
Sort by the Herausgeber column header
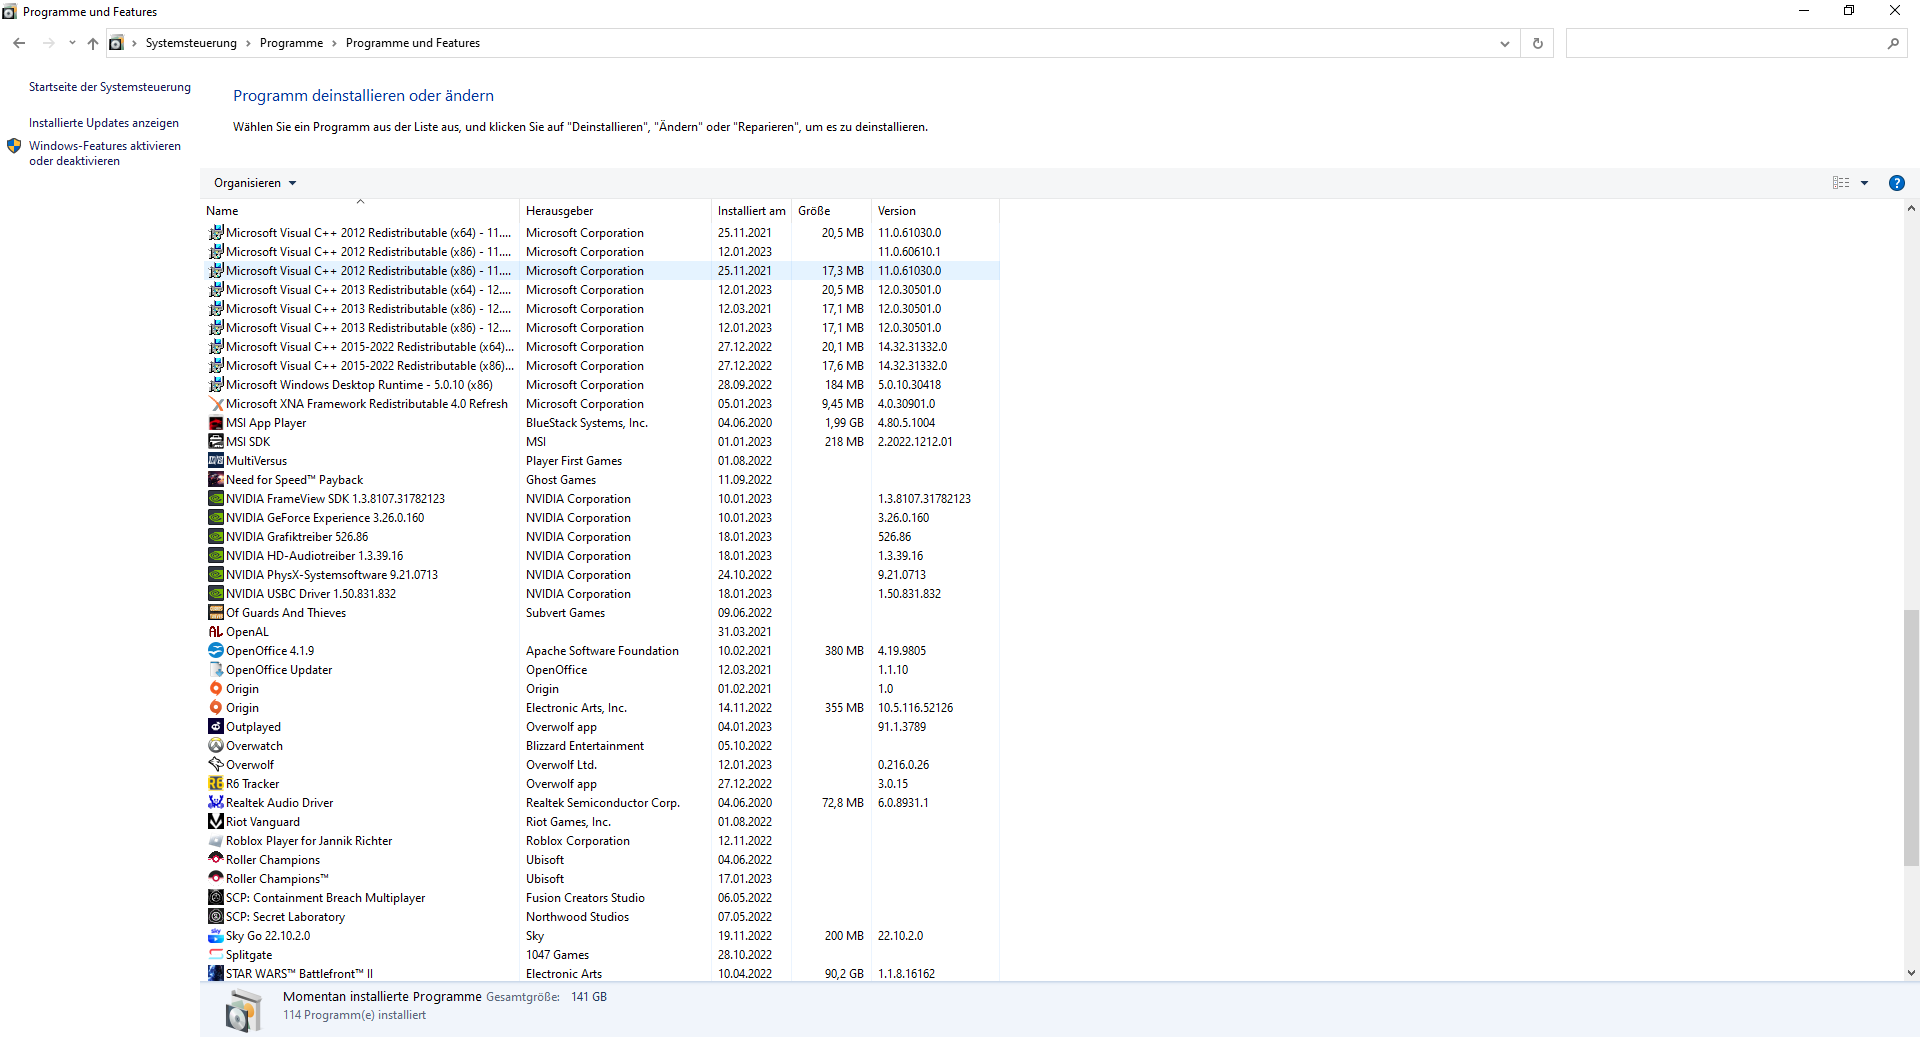coord(615,211)
